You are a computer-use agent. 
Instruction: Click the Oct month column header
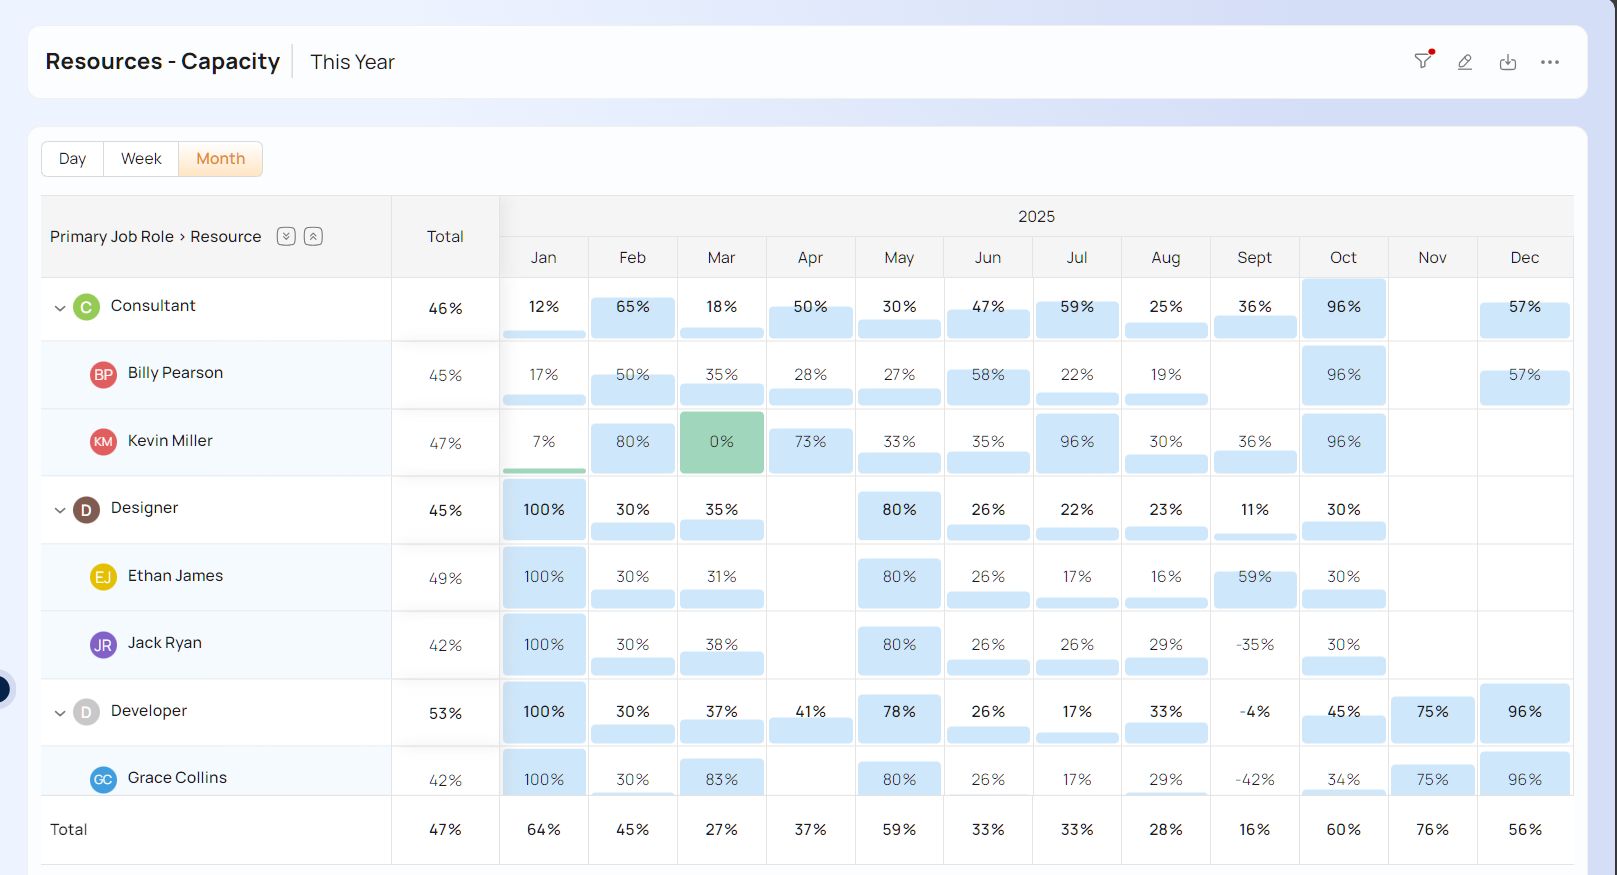click(x=1343, y=258)
